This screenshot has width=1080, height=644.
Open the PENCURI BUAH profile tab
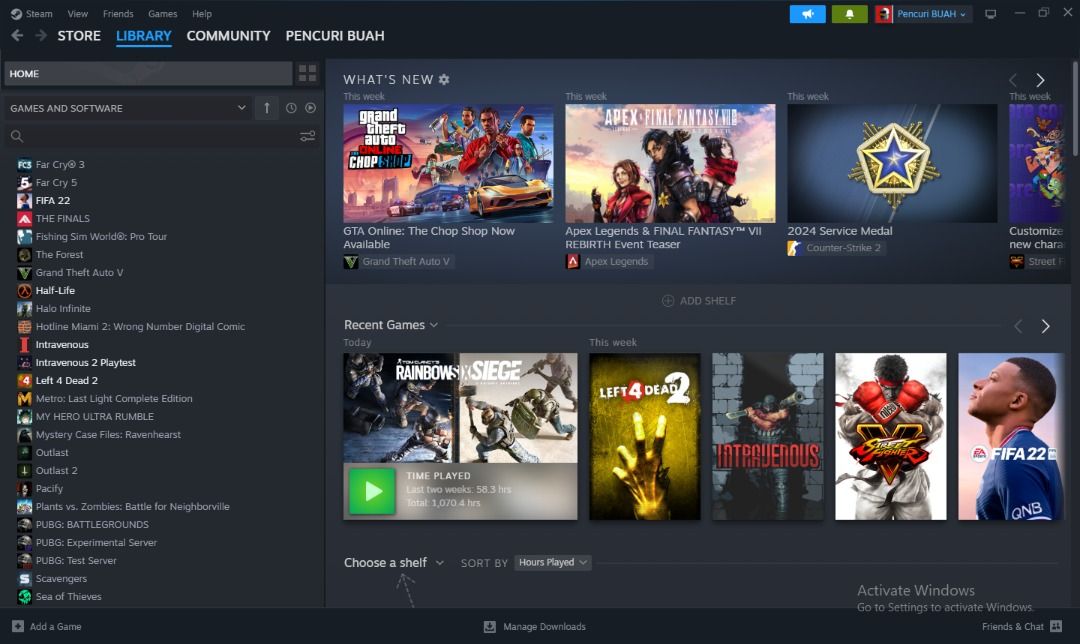point(335,36)
